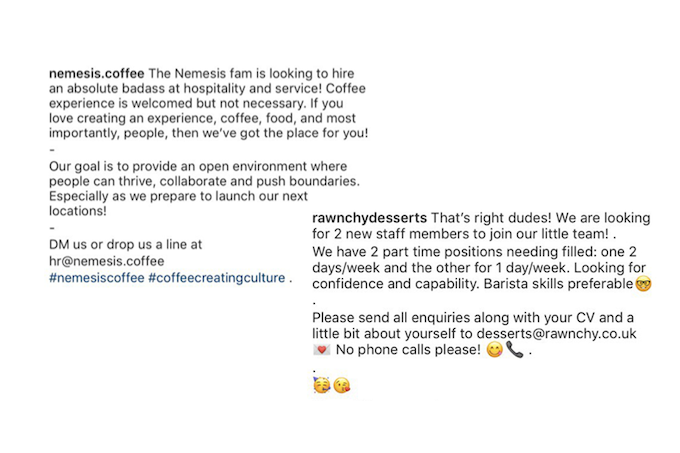This screenshot has width=680, height=453.
Task: Click the party face emoji
Action: coord(321,385)
